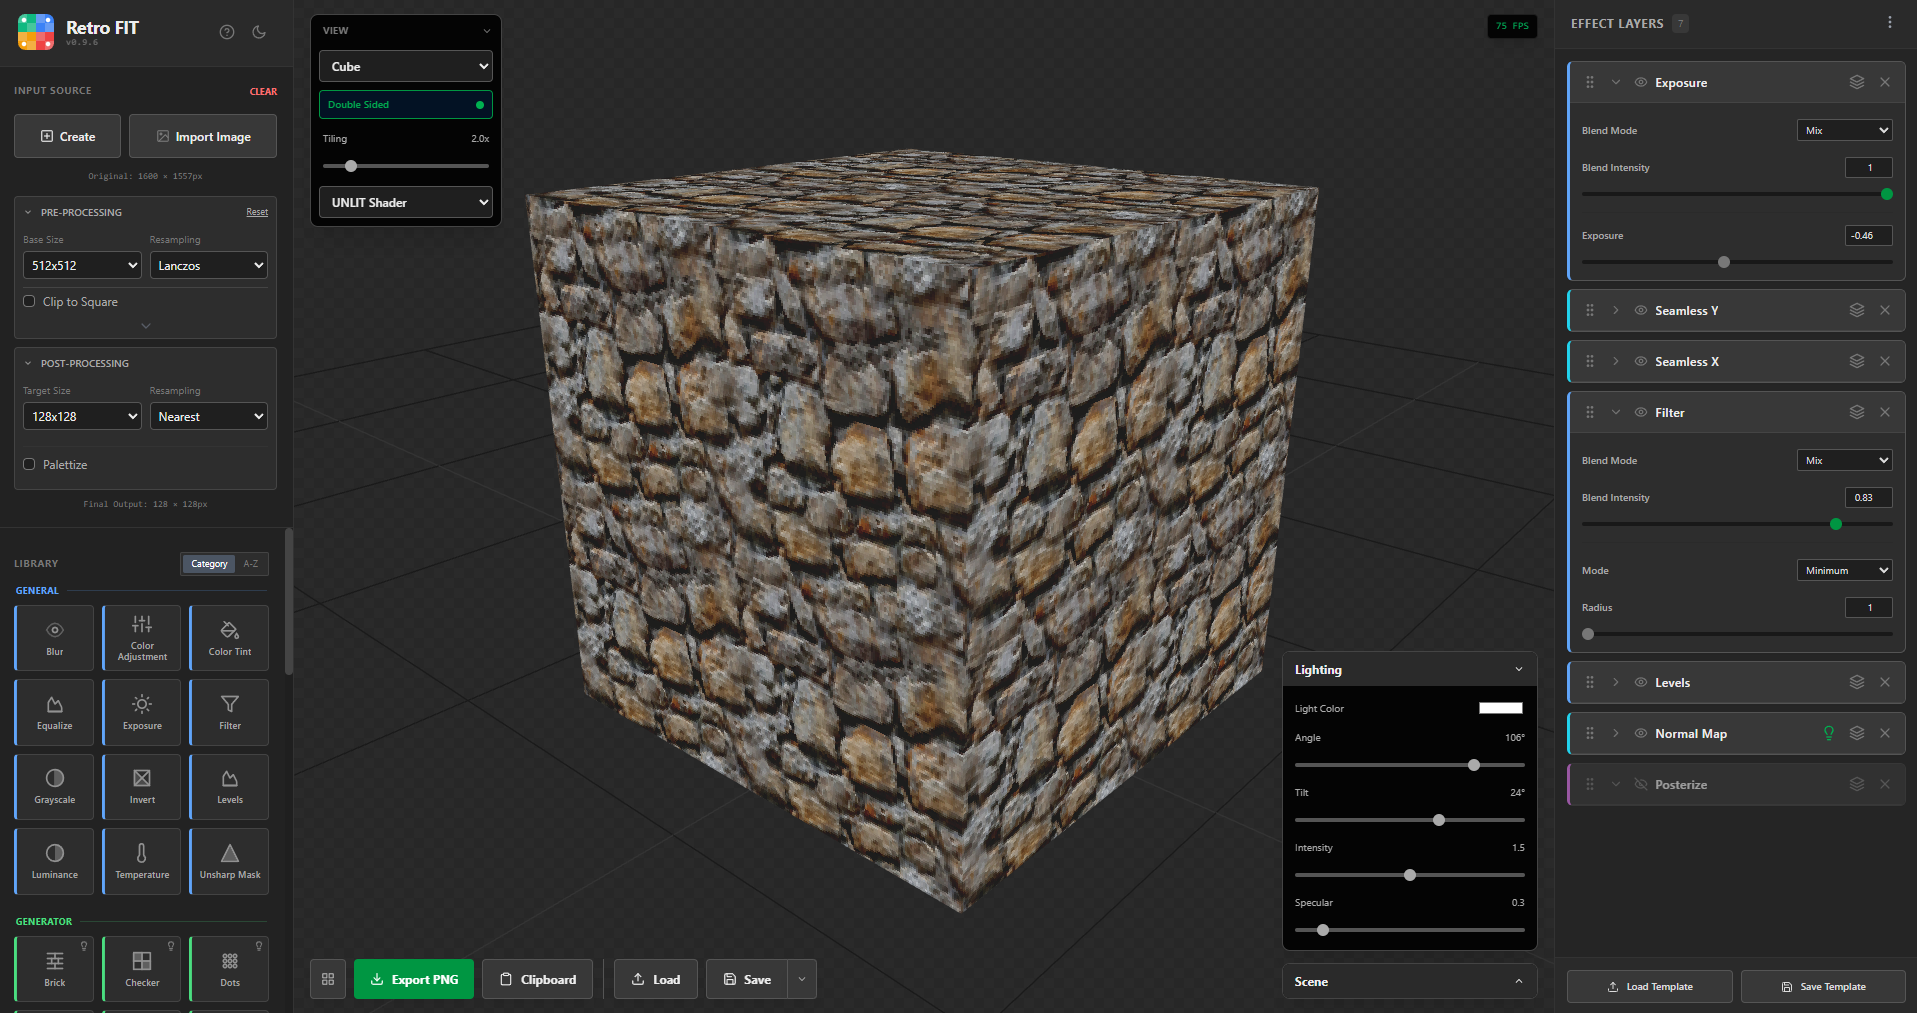Click the Normal Map lightbulb icon

click(1829, 733)
